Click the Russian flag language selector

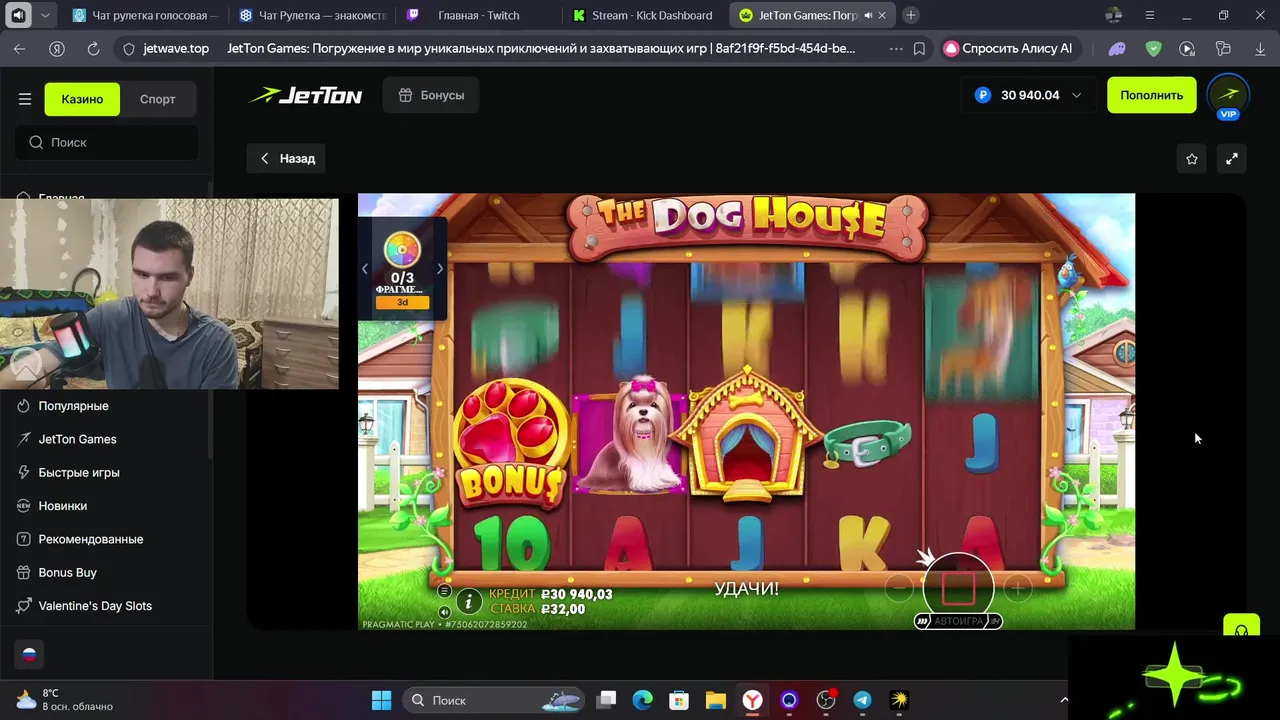click(29, 655)
